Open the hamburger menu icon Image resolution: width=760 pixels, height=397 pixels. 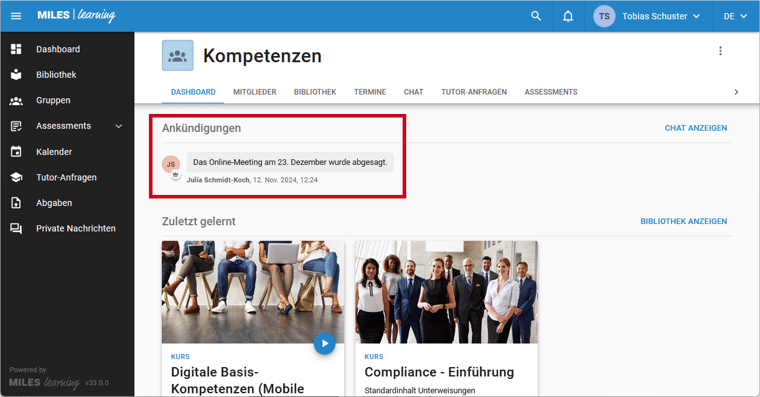(x=16, y=16)
